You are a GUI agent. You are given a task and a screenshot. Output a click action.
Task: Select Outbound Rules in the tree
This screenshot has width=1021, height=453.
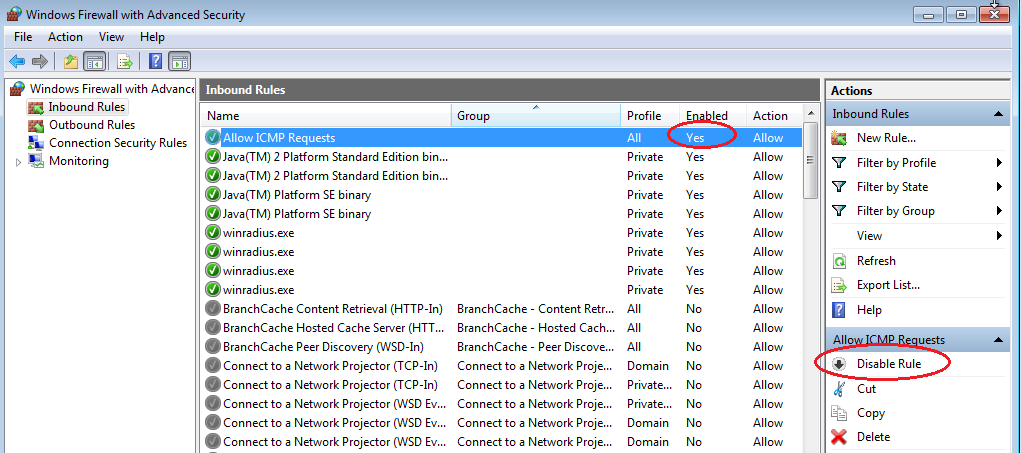coord(92,125)
